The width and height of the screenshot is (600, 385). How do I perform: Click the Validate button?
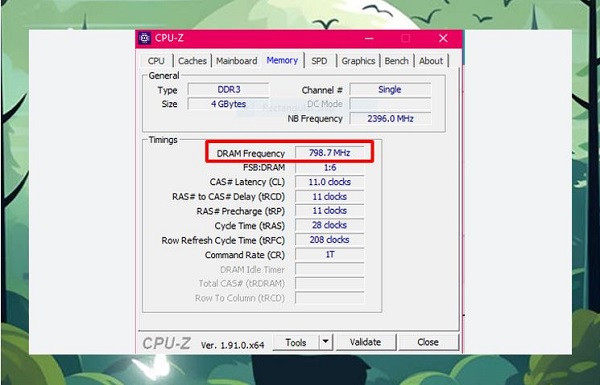[x=365, y=342]
